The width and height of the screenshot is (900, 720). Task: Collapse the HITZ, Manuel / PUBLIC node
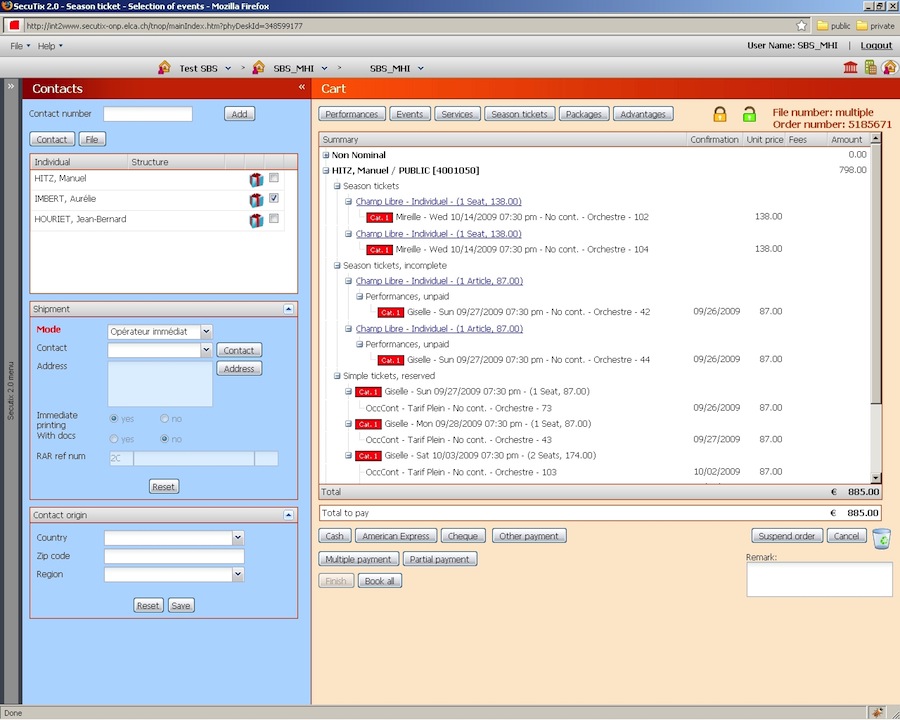[325, 171]
